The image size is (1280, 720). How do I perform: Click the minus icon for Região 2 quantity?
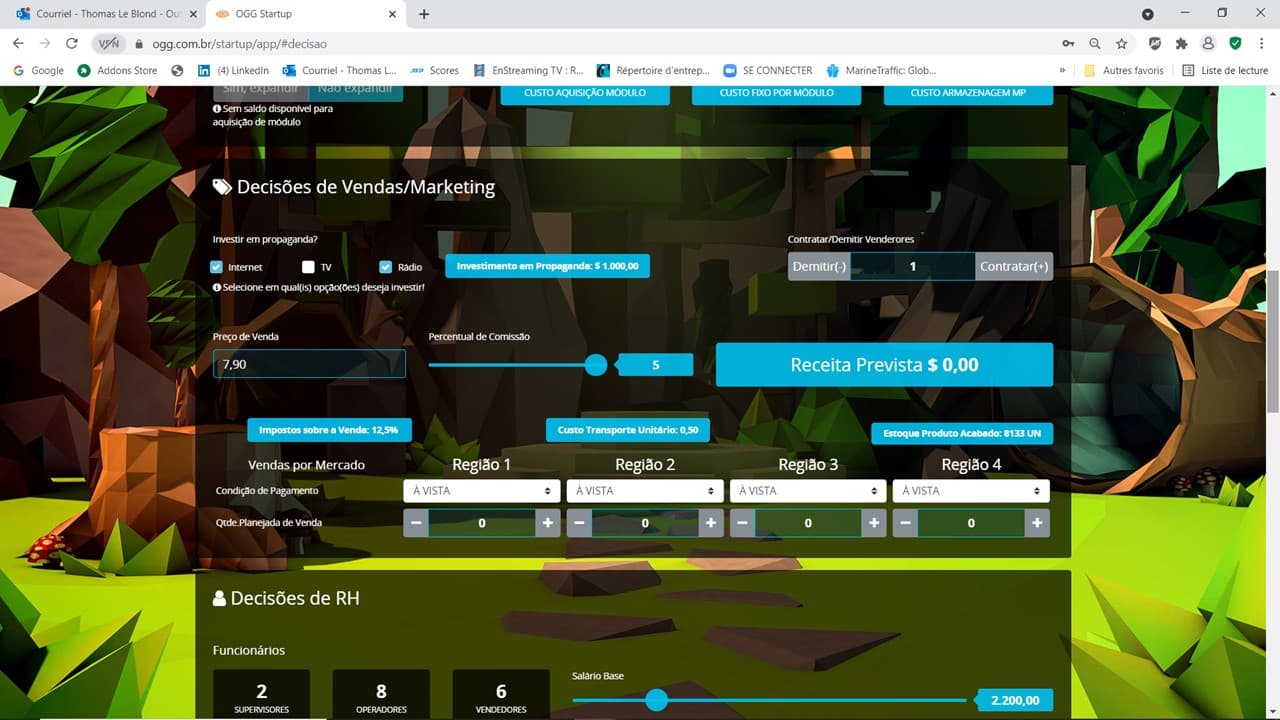(x=579, y=523)
